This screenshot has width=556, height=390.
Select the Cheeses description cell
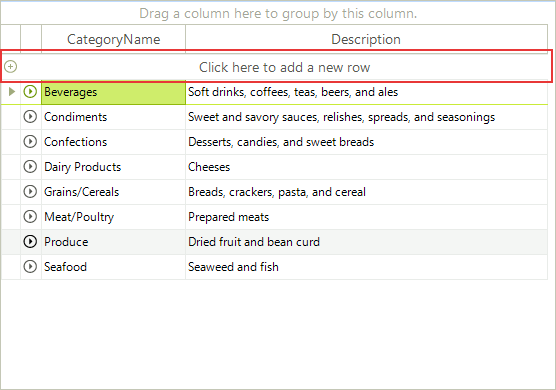pyautogui.click(x=366, y=167)
